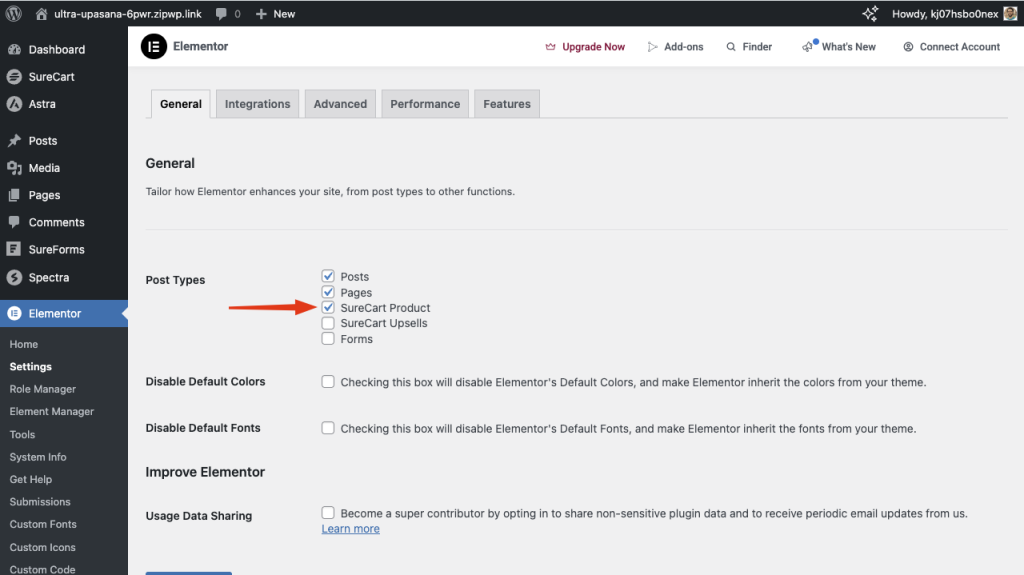Open the Performance tab
This screenshot has width=1024, height=575.
425,104
